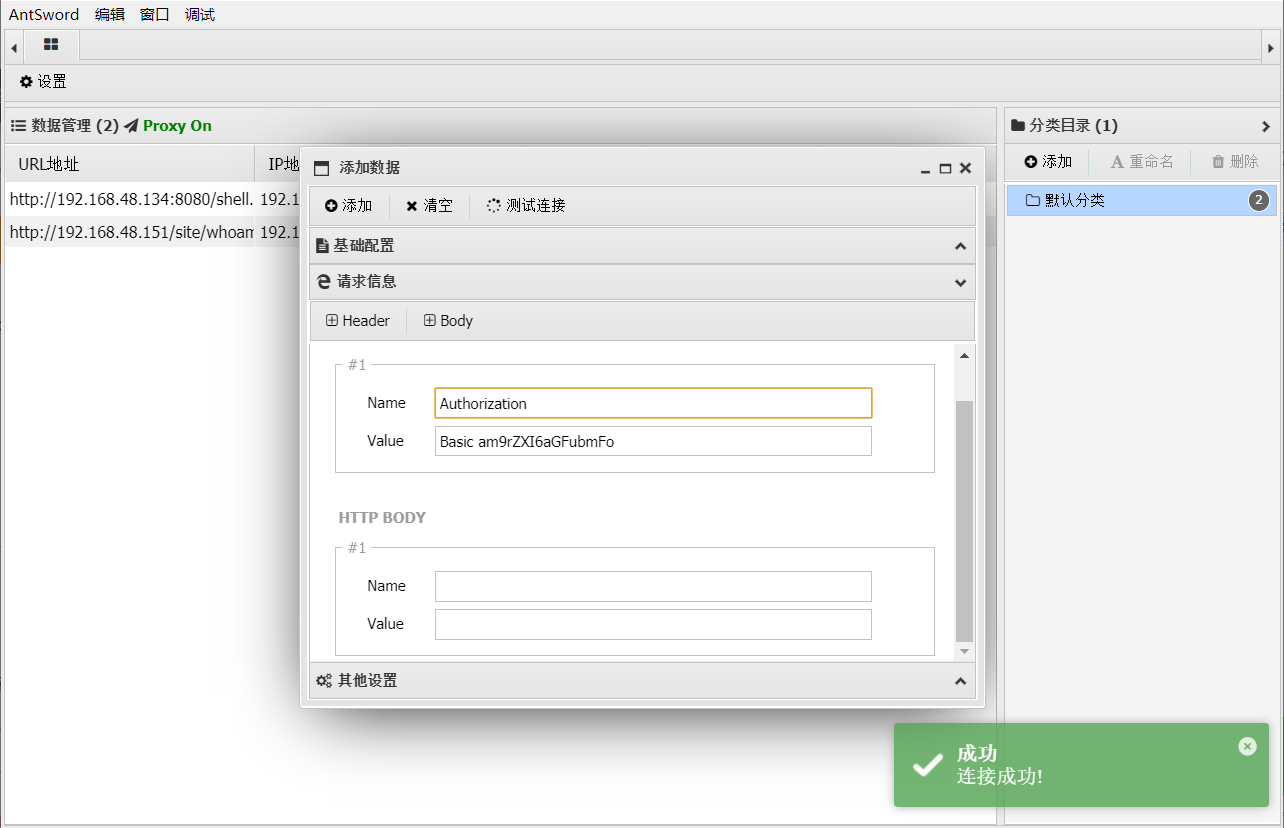
Task: Select the 默认分类 category
Action: 1141,201
